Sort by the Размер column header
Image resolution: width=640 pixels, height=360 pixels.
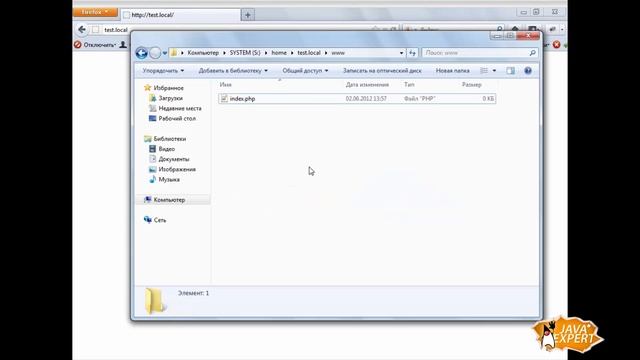coord(471,84)
